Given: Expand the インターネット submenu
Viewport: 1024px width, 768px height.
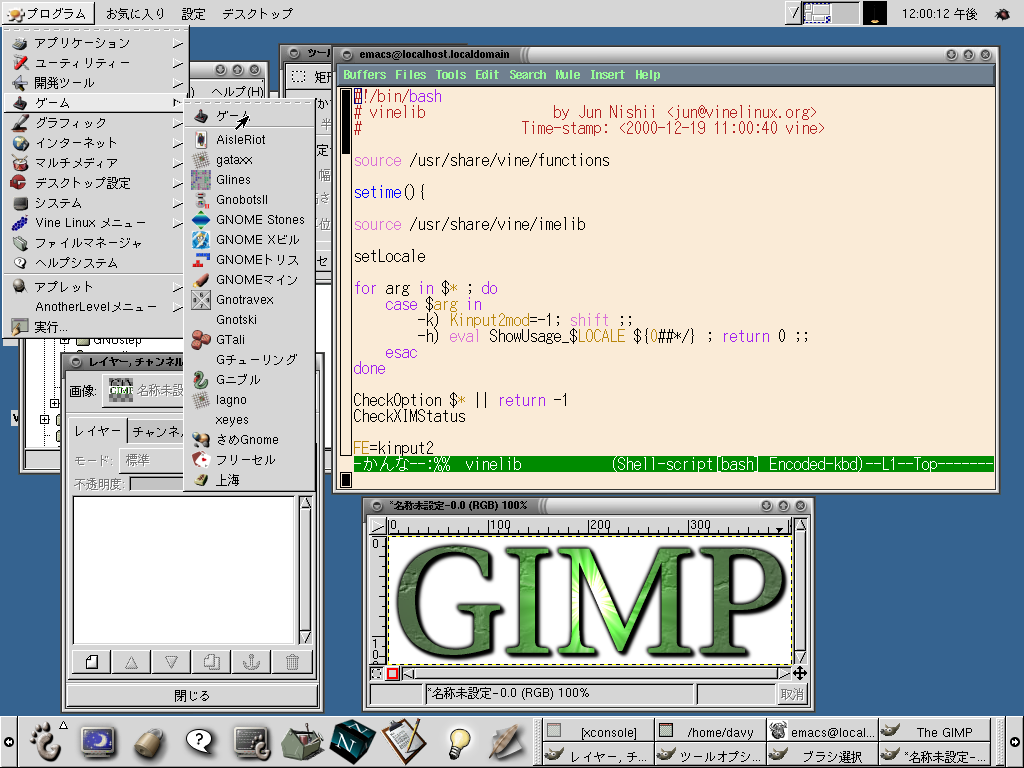Looking at the screenshot, I should click(95, 143).
